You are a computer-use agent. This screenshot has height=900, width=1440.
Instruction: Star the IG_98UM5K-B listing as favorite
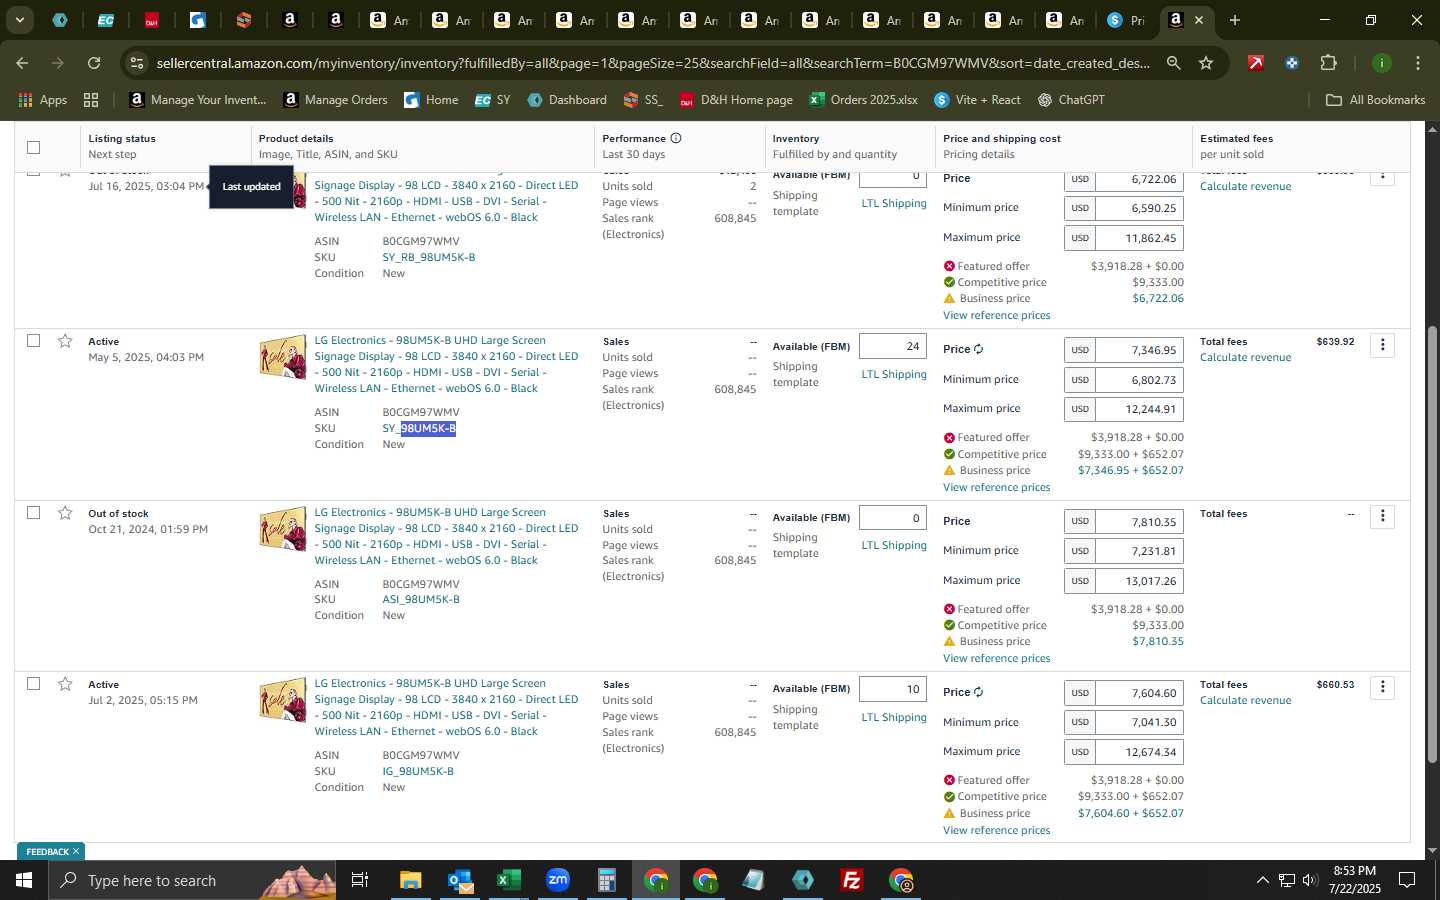pos(65,684)
